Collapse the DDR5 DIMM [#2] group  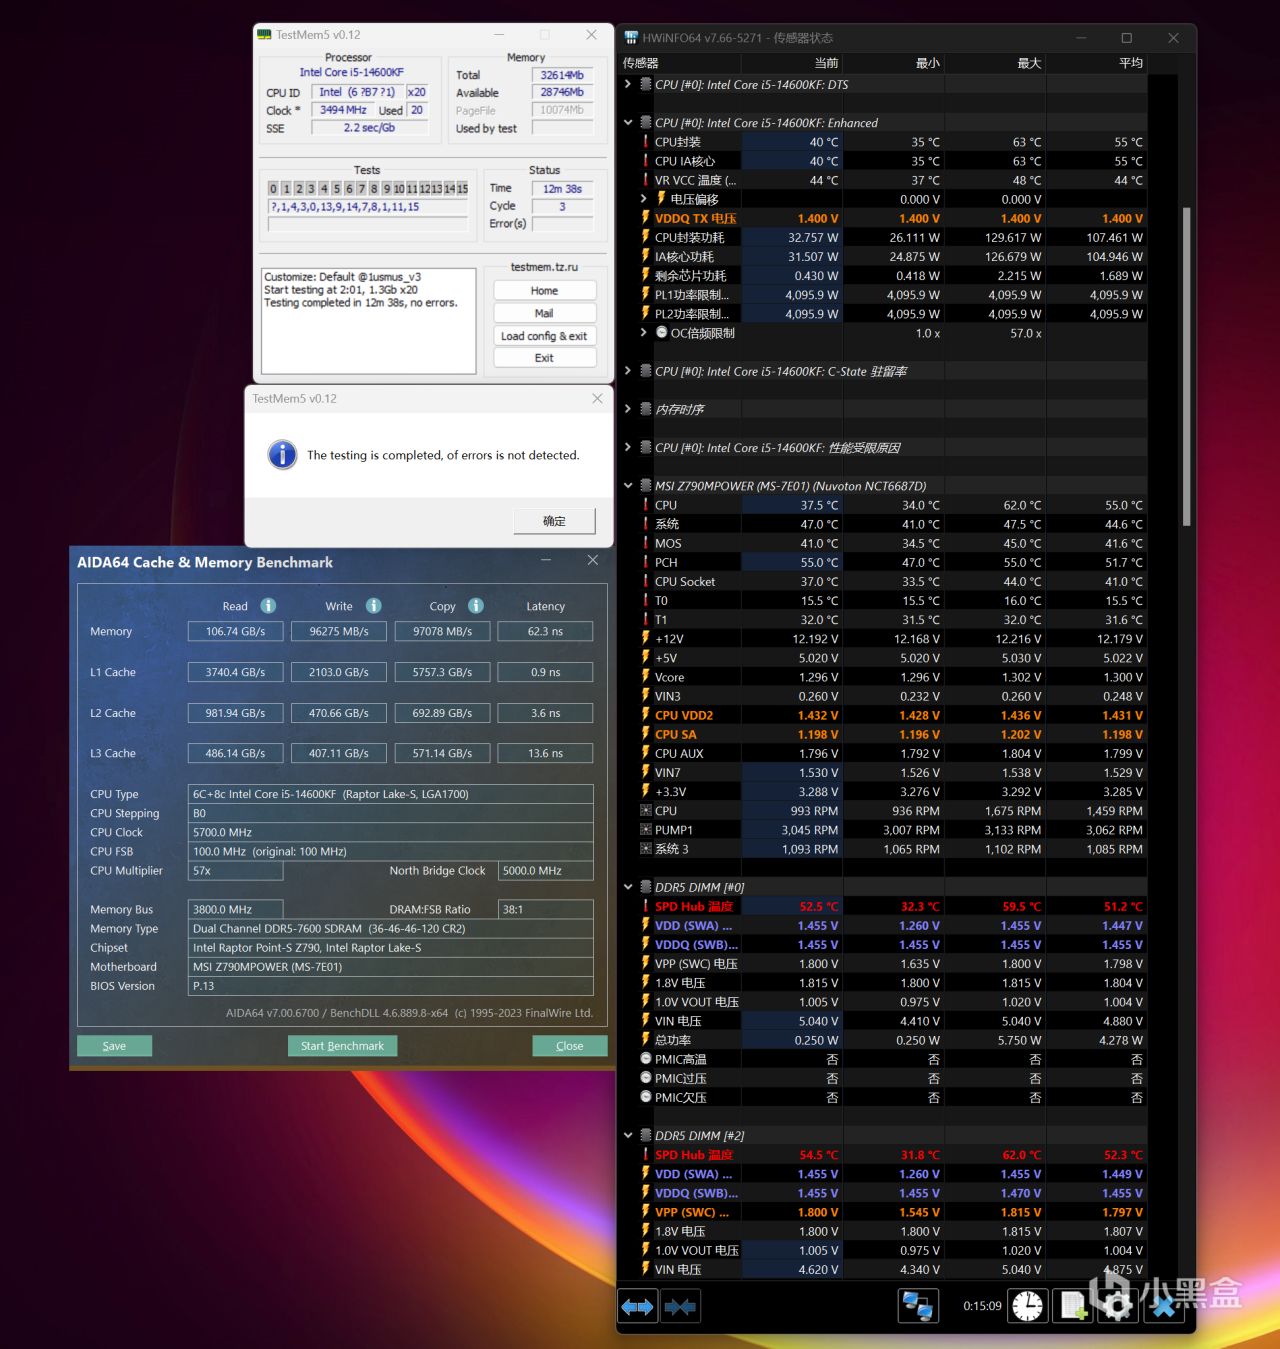point(628,1136)
